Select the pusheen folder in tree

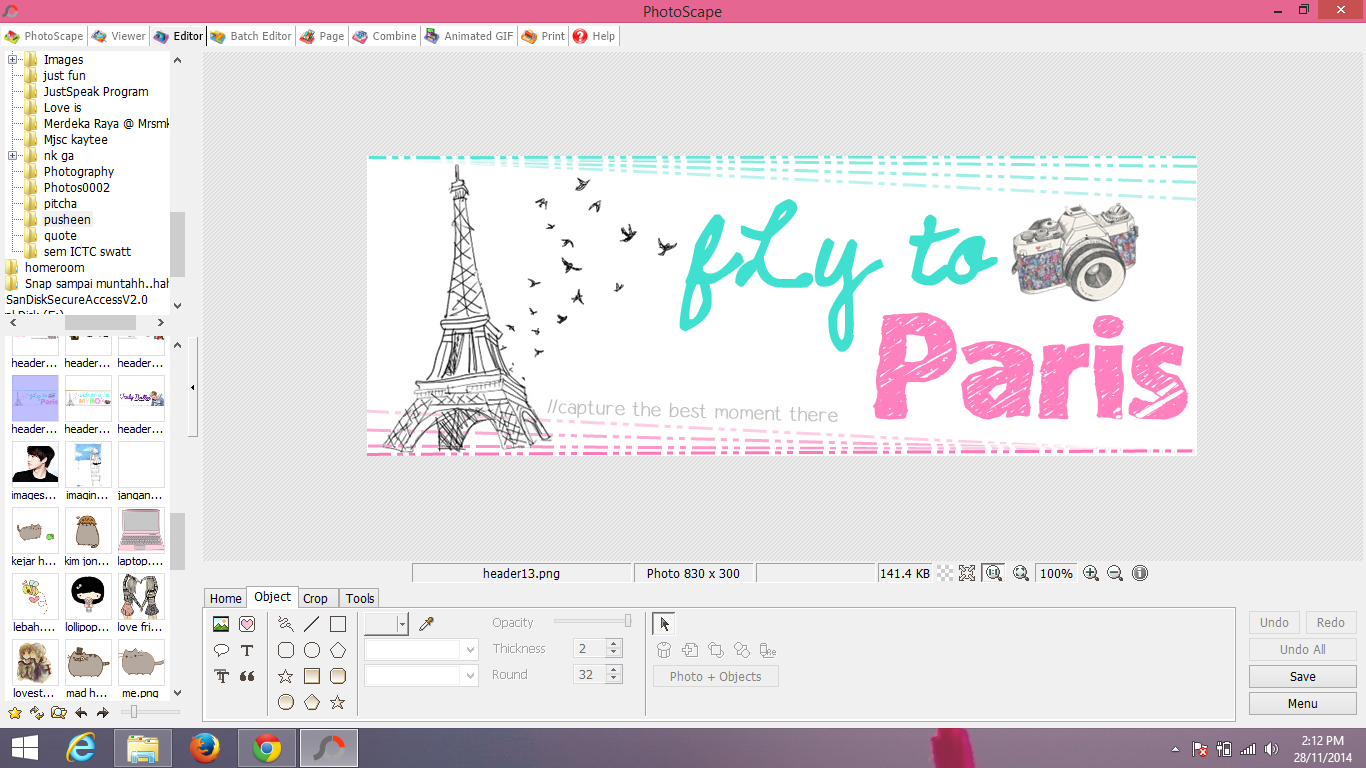point(67,219)
